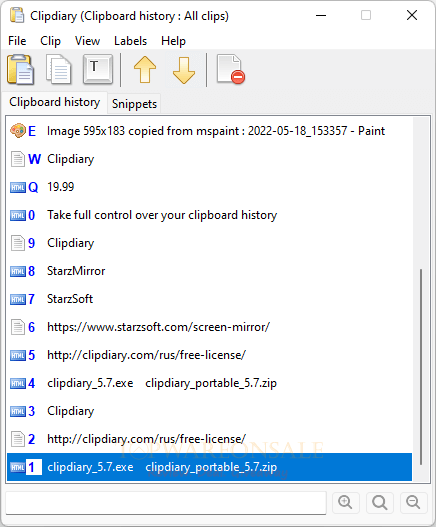Click the zoom in magnifier icon
Image resolution: width=436 pixels, height=527 pixels.
[x=346, y=503]
